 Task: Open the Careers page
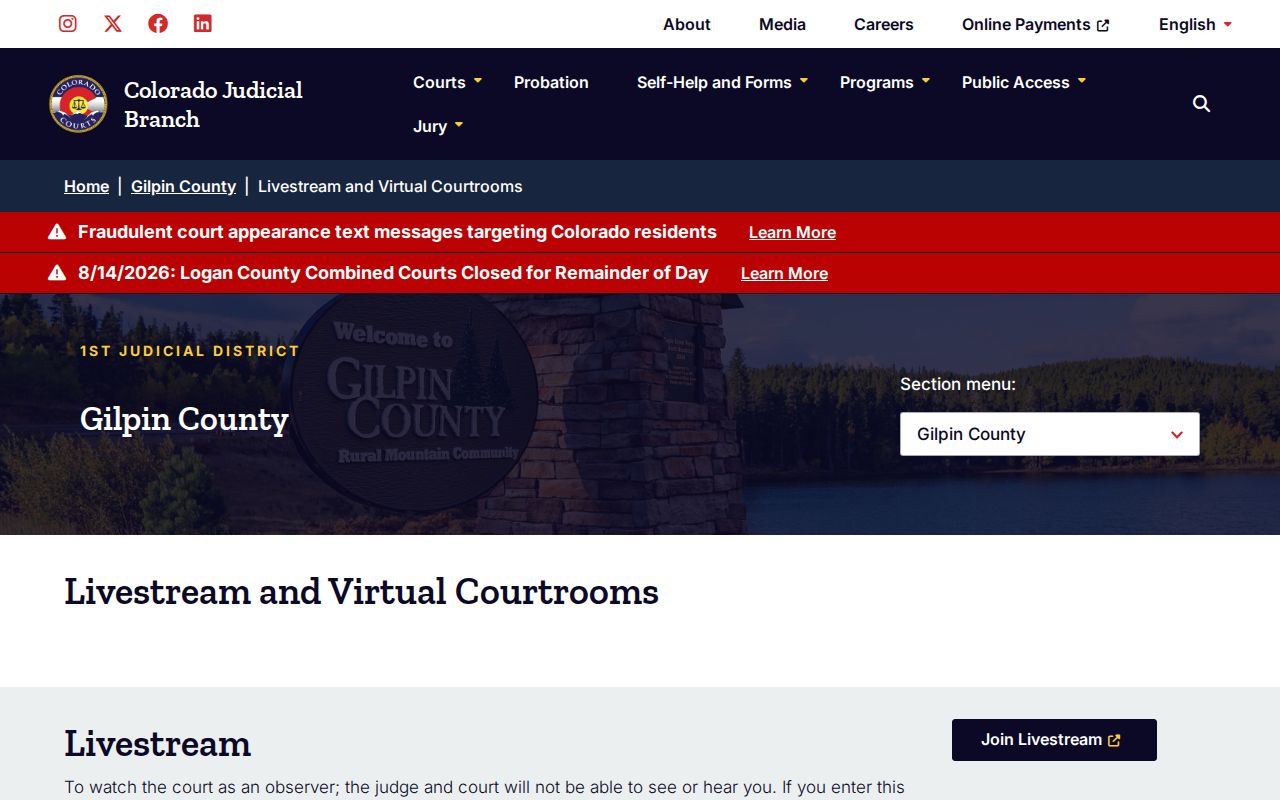[x=884, y=24]
